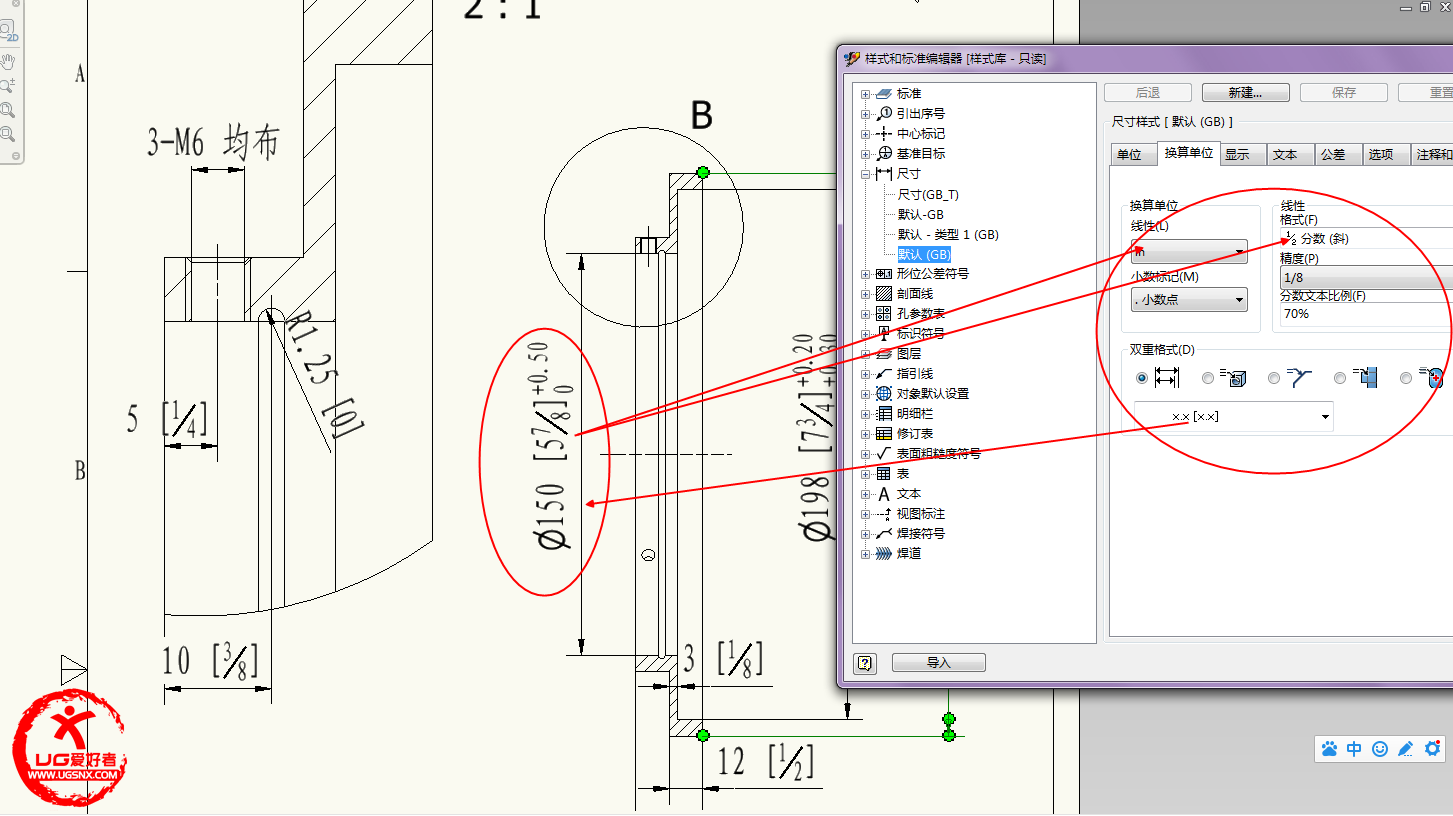Click the 后退 back button
Viewport: 1453px width, 816px height.
click(x=1148, y=92)
